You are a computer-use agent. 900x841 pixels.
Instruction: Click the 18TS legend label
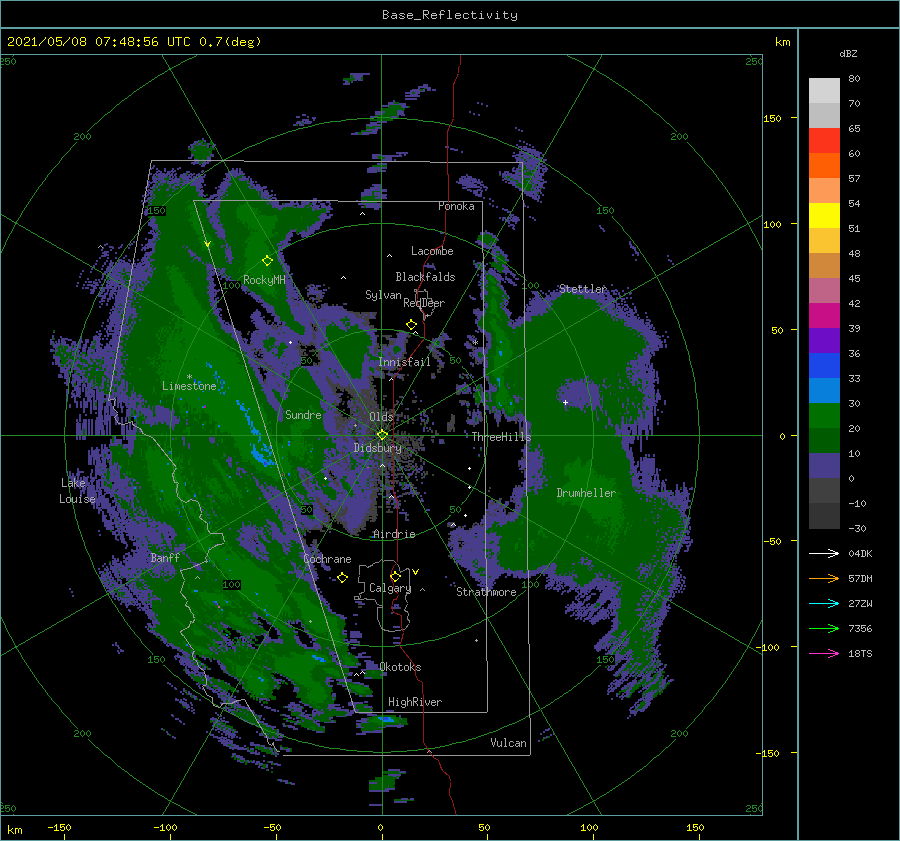click(860, 653)
